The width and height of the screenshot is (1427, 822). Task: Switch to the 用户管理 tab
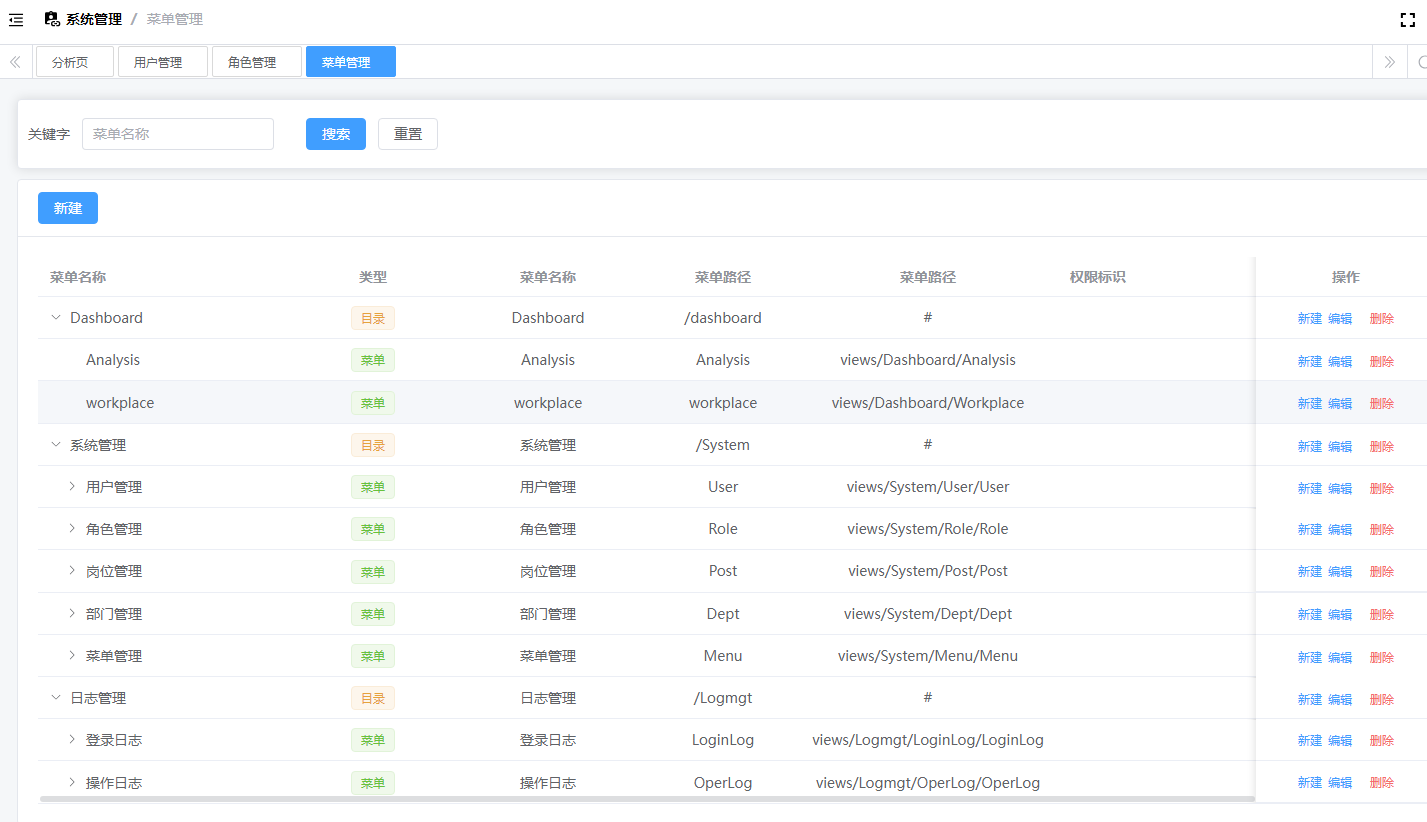tap(163, 62)
